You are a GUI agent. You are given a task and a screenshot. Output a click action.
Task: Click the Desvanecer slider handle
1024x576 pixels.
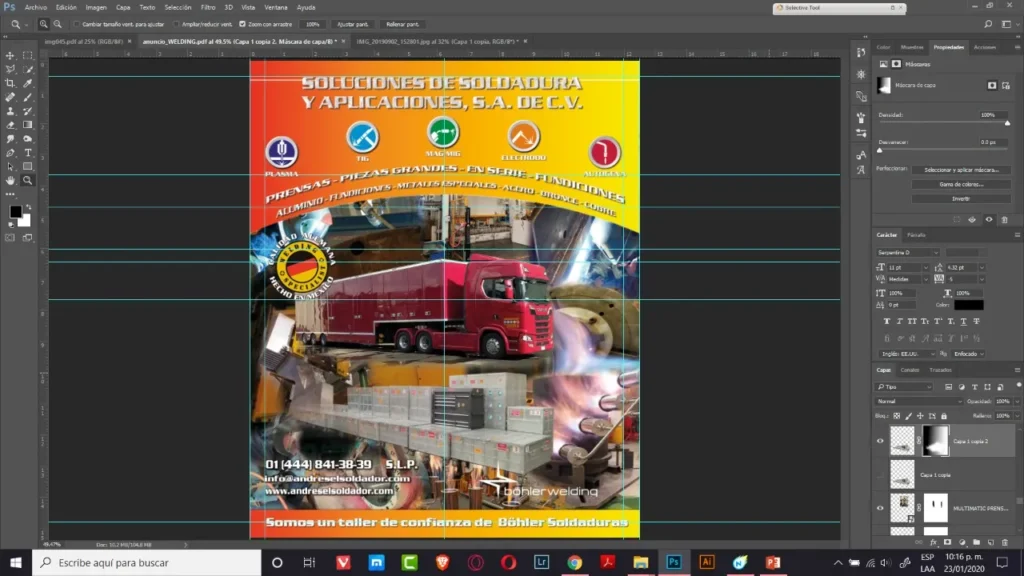point(880,151)
